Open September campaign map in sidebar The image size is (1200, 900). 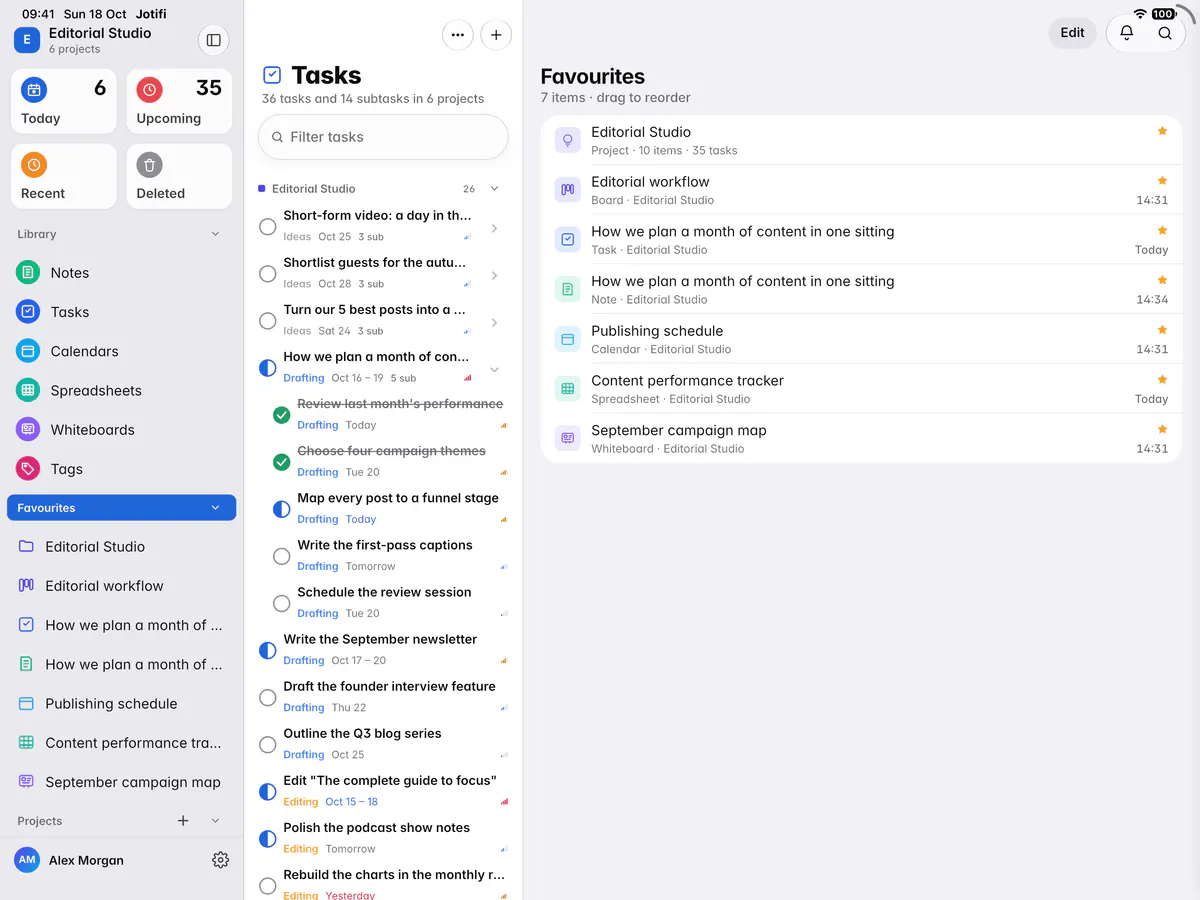click(122, 782)
